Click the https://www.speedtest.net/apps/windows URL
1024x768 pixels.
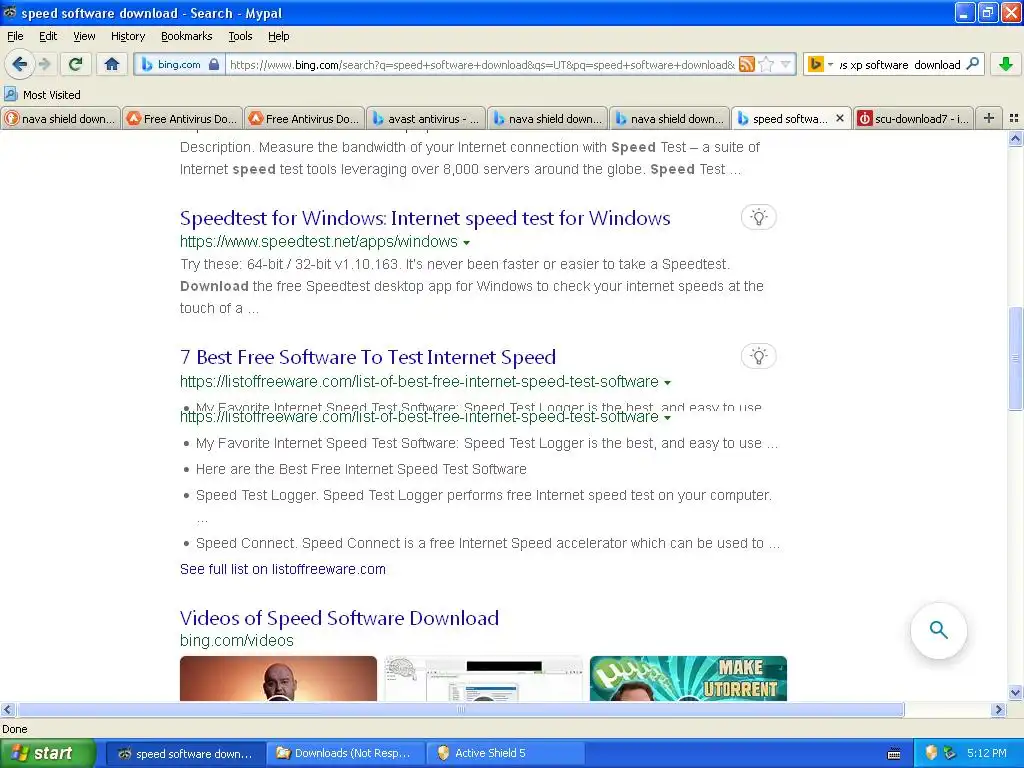coord(319,242)
